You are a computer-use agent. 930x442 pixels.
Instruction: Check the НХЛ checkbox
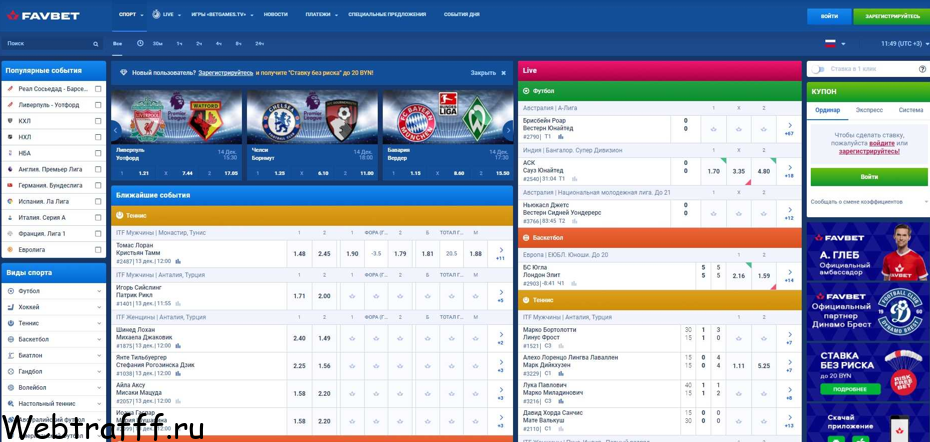98,137
